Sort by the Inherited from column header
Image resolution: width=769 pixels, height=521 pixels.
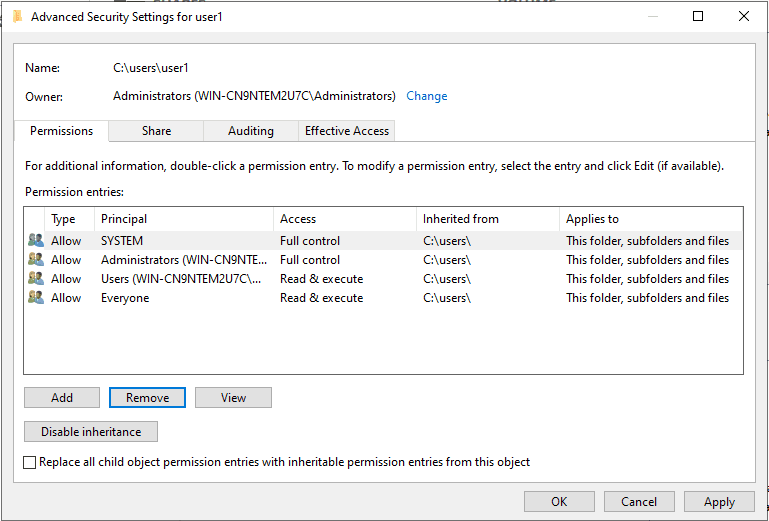(487, 219)
